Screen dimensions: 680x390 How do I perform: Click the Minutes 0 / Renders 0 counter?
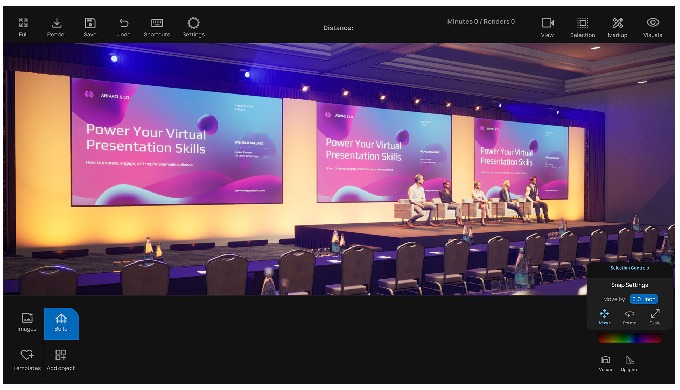click(x=481, y=21)
